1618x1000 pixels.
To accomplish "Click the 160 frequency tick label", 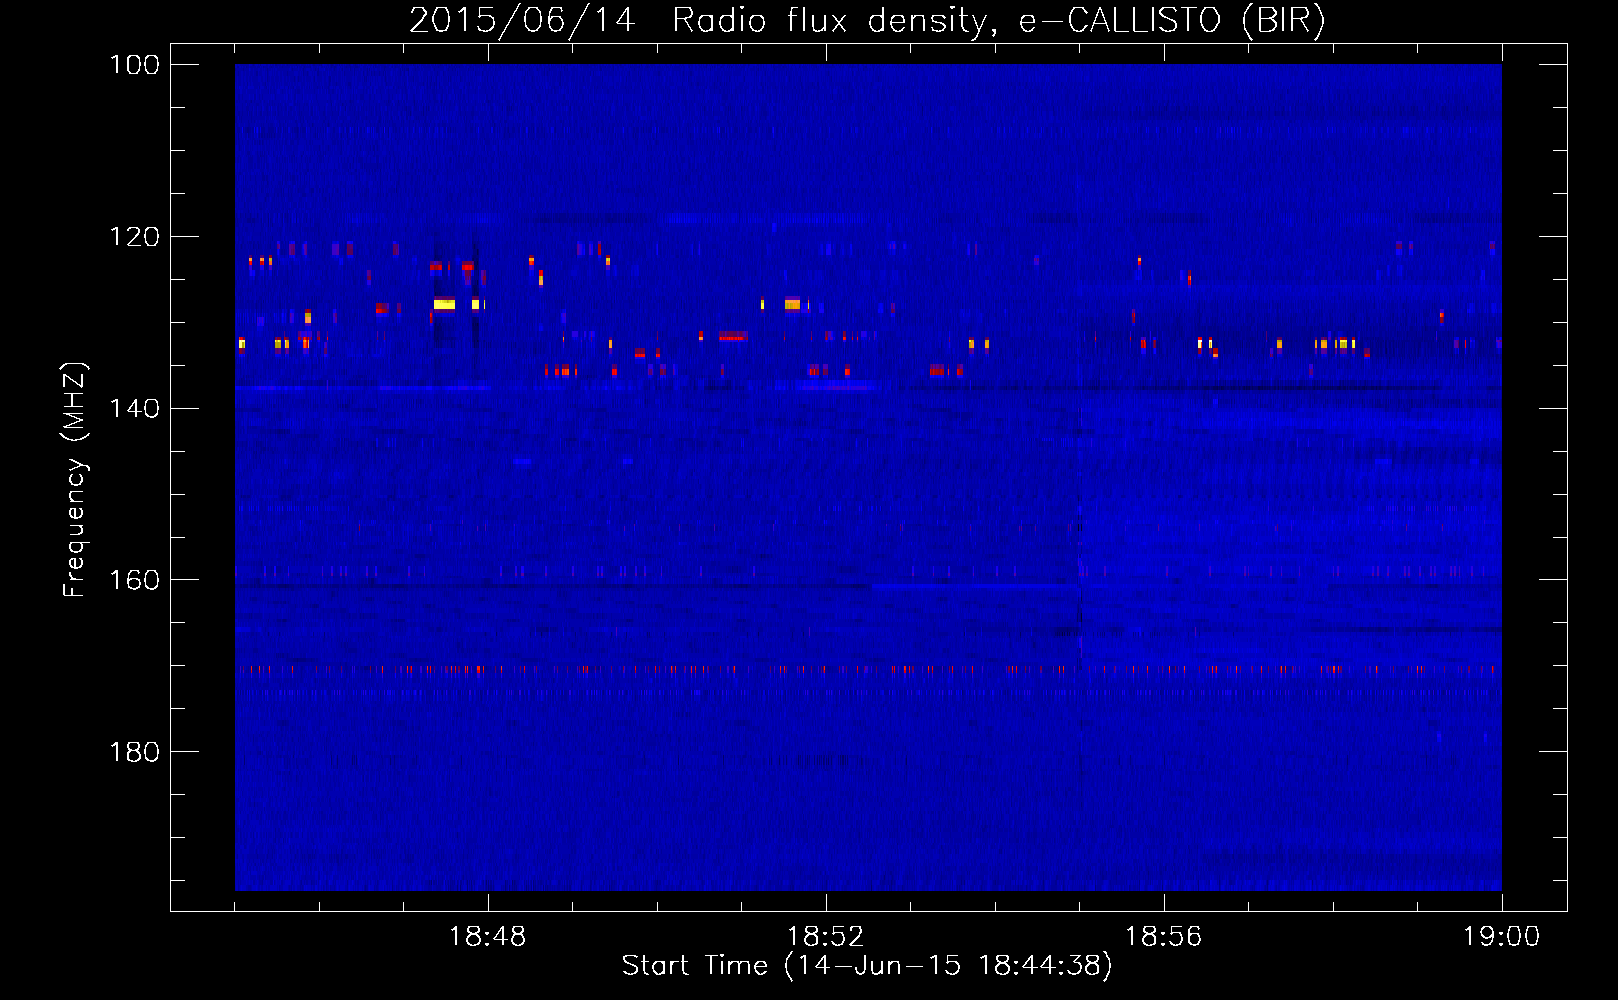I will click(x=133, y=580).
